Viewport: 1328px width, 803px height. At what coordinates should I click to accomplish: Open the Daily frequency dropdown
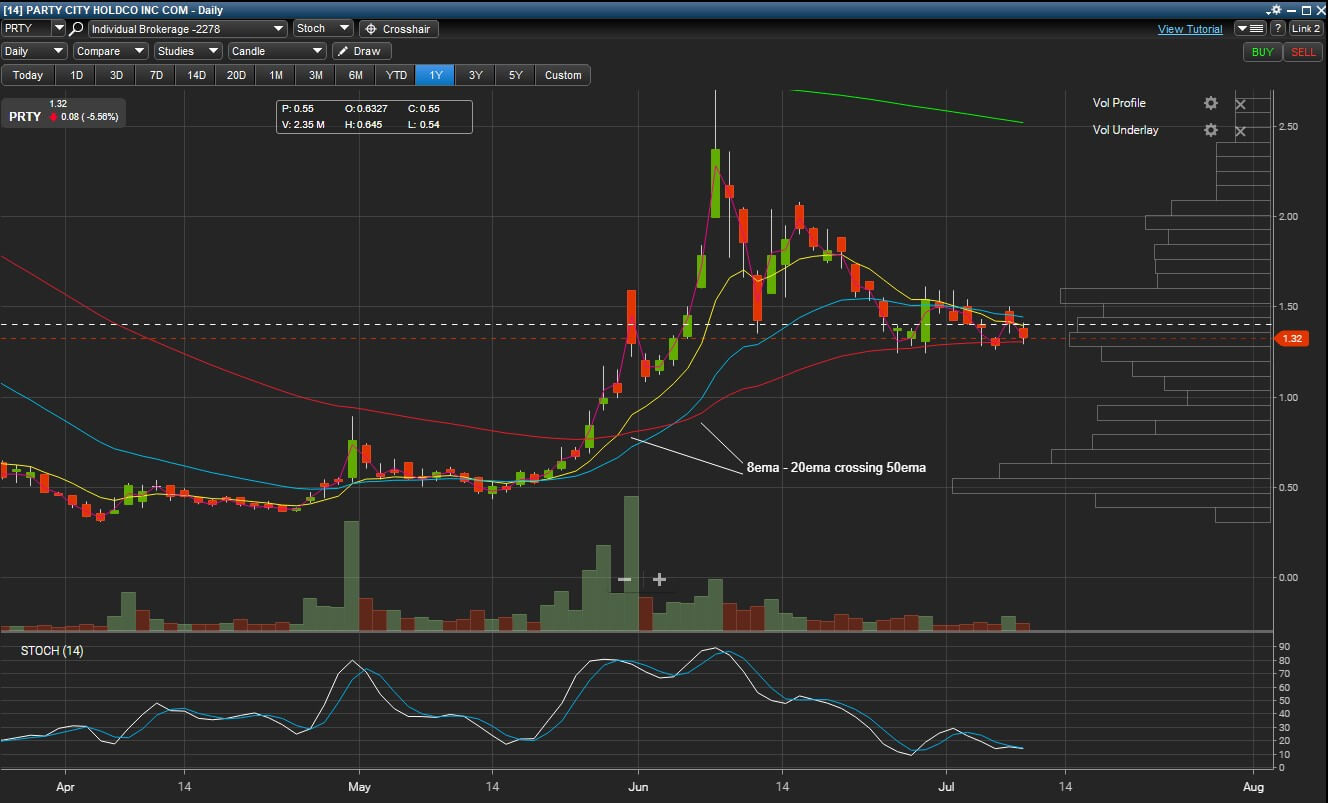pyautogui.click(x=34, y=51)
